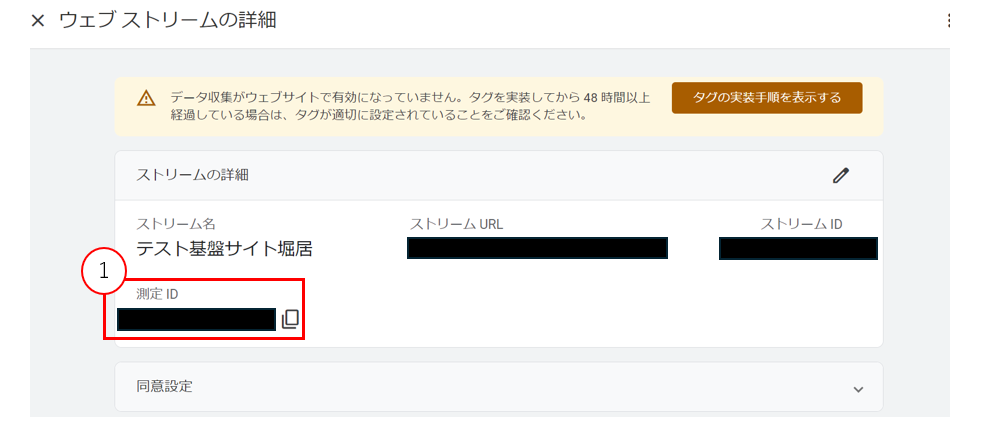Click the ストリームの詳細 card header
Viewport: 982px width, 430px height.
(x=499, y=175)
